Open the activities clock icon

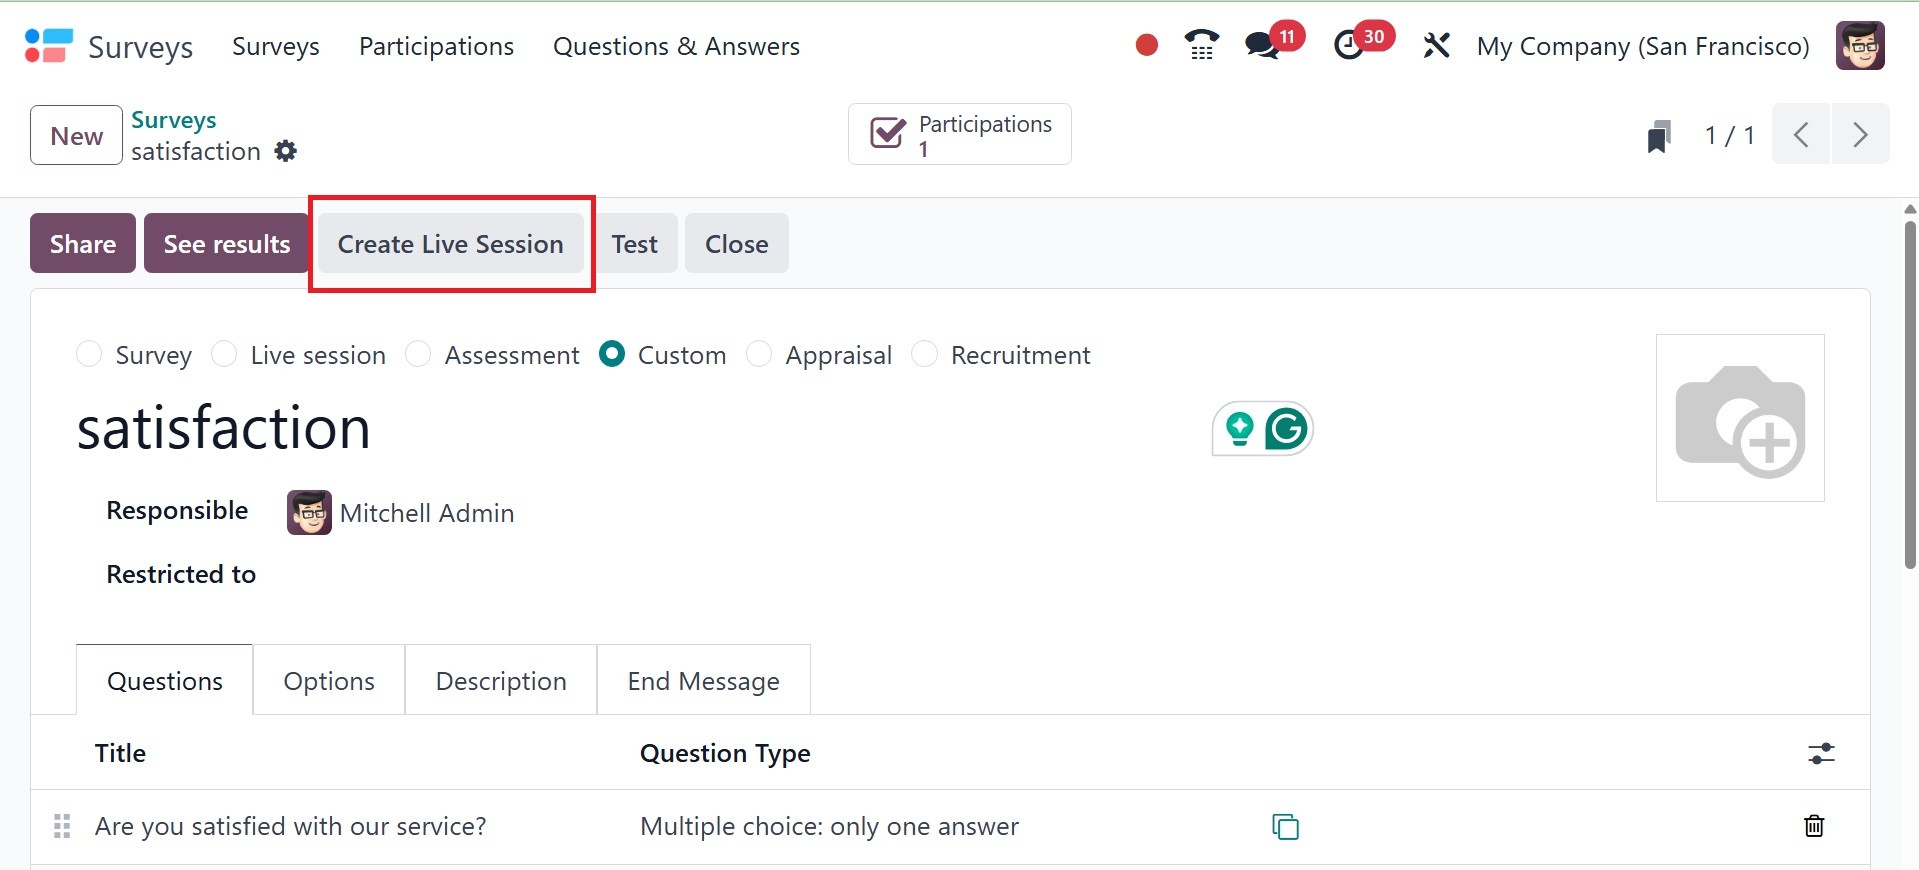[1349, 46]
